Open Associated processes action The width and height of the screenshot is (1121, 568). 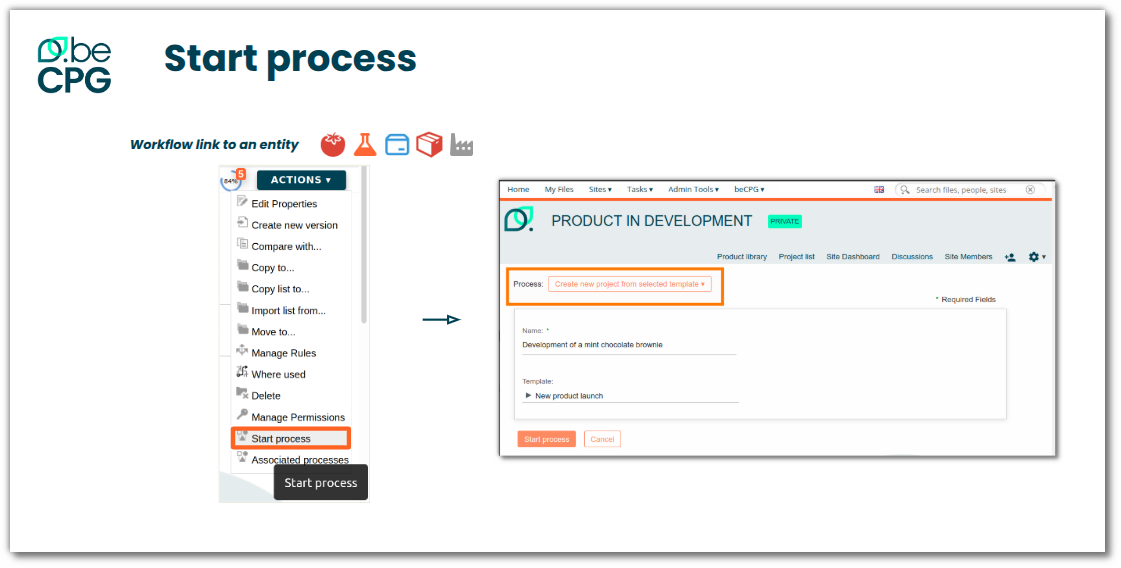[x=300, y=461]
